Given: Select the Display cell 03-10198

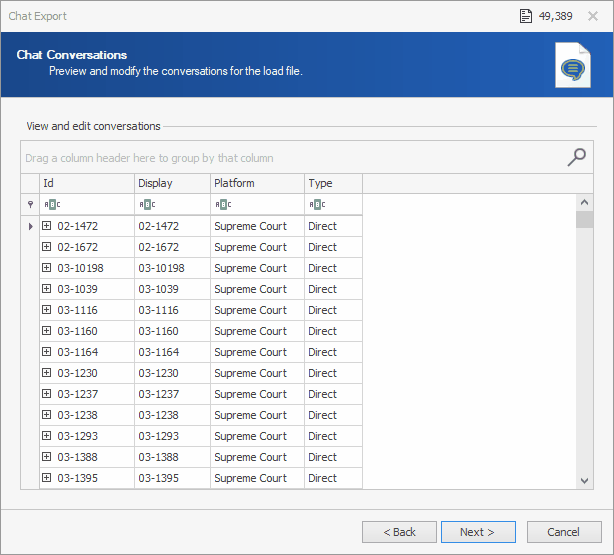Looking at the screenshot, I should point(172,268).
